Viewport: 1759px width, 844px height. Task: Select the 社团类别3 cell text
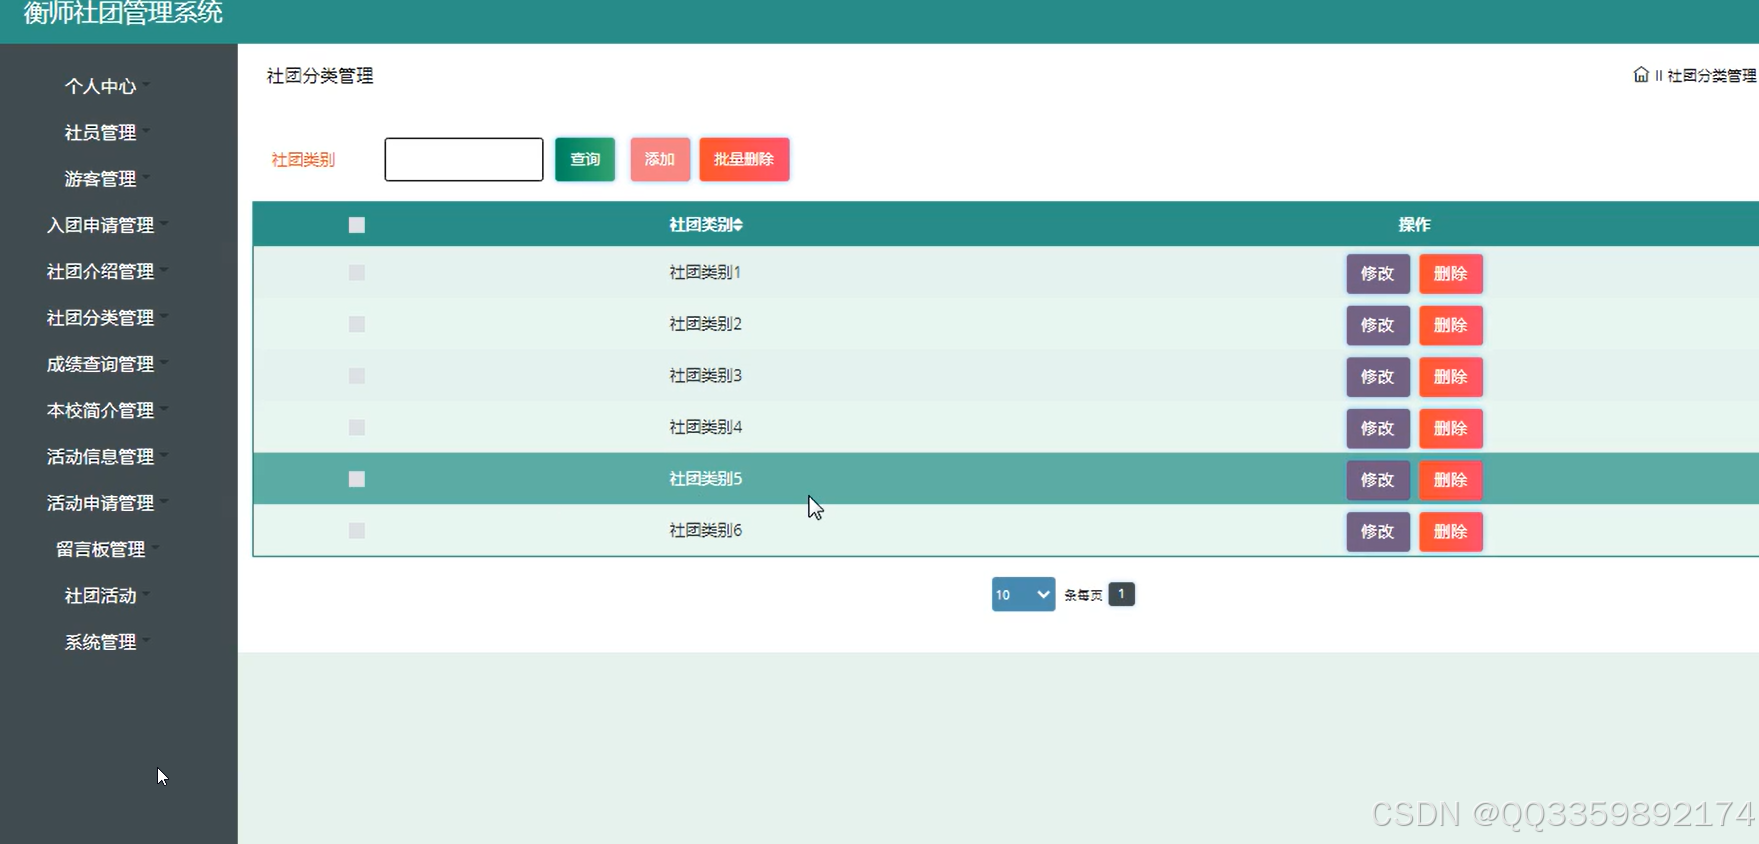(x=705, y=376)
